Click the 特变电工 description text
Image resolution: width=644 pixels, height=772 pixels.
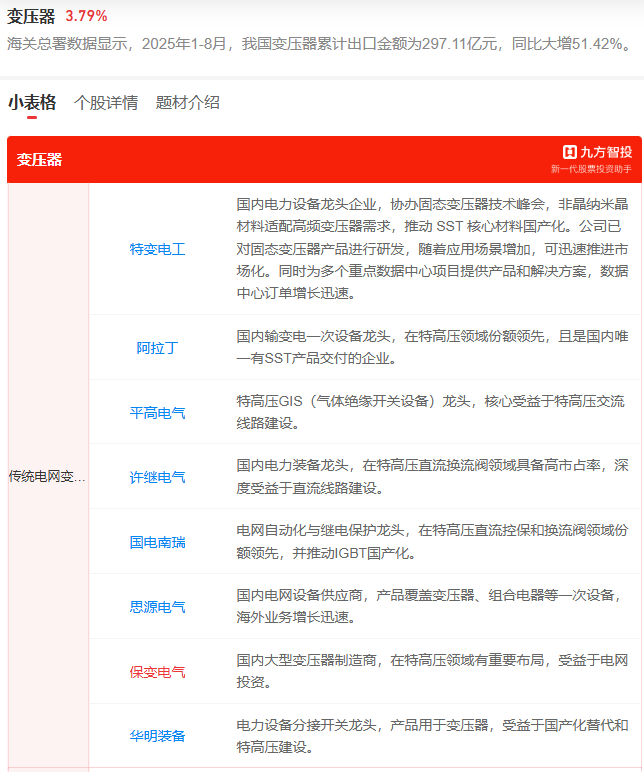click(432, 249)
